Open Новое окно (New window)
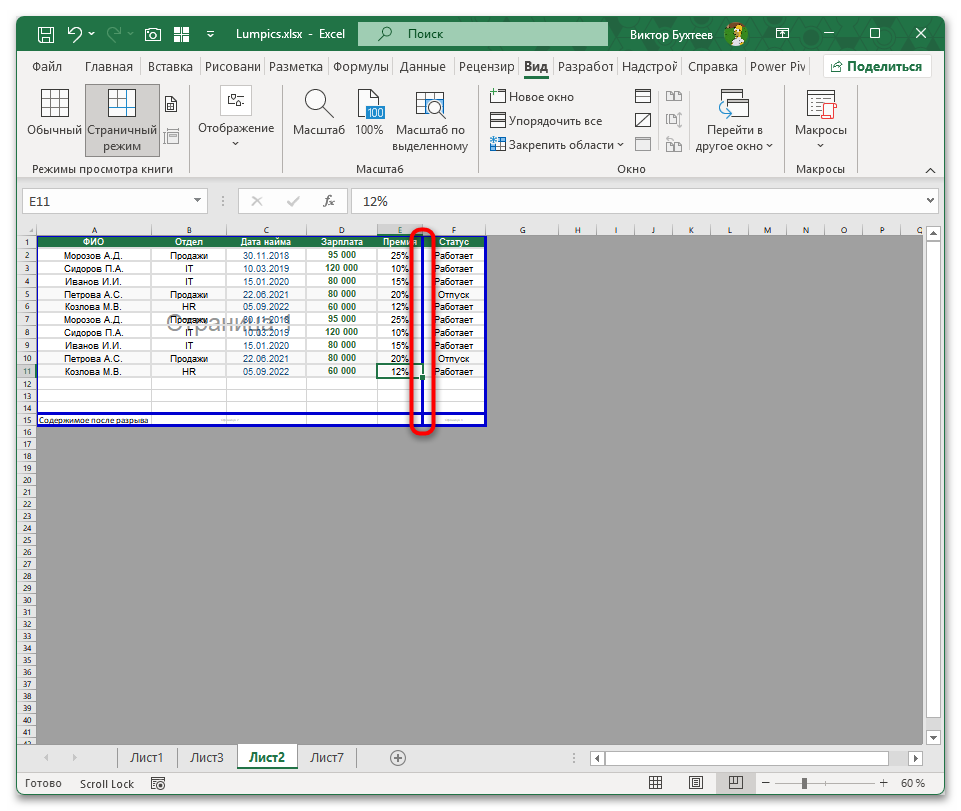 [x=532, y=97]
